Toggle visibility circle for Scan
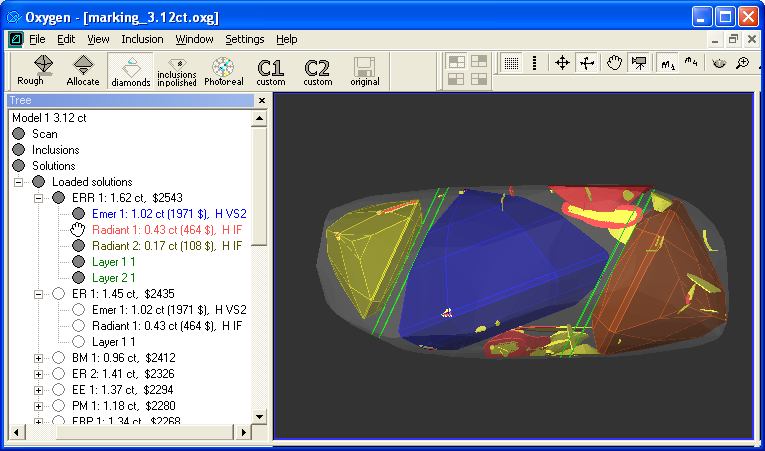The width and height of the screenshot is (765, 451). (19, 134)
